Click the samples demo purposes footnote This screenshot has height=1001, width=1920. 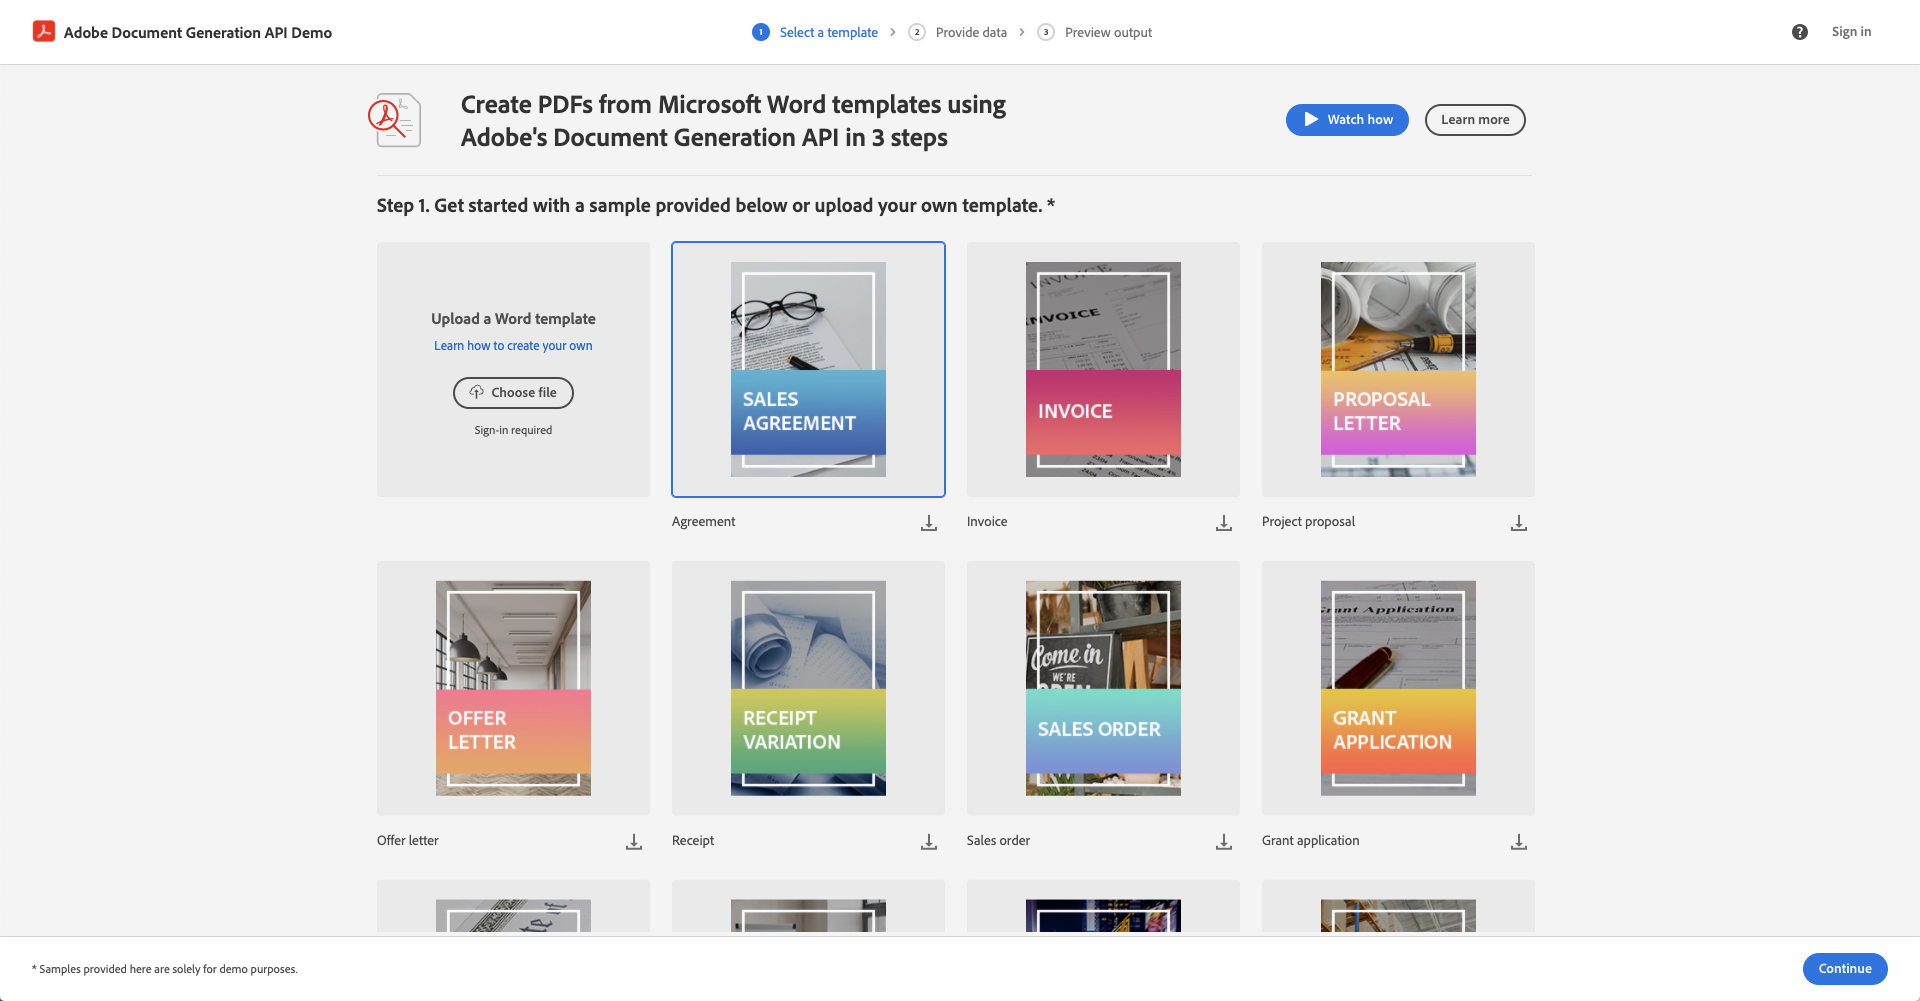click(x=165, y=969)
